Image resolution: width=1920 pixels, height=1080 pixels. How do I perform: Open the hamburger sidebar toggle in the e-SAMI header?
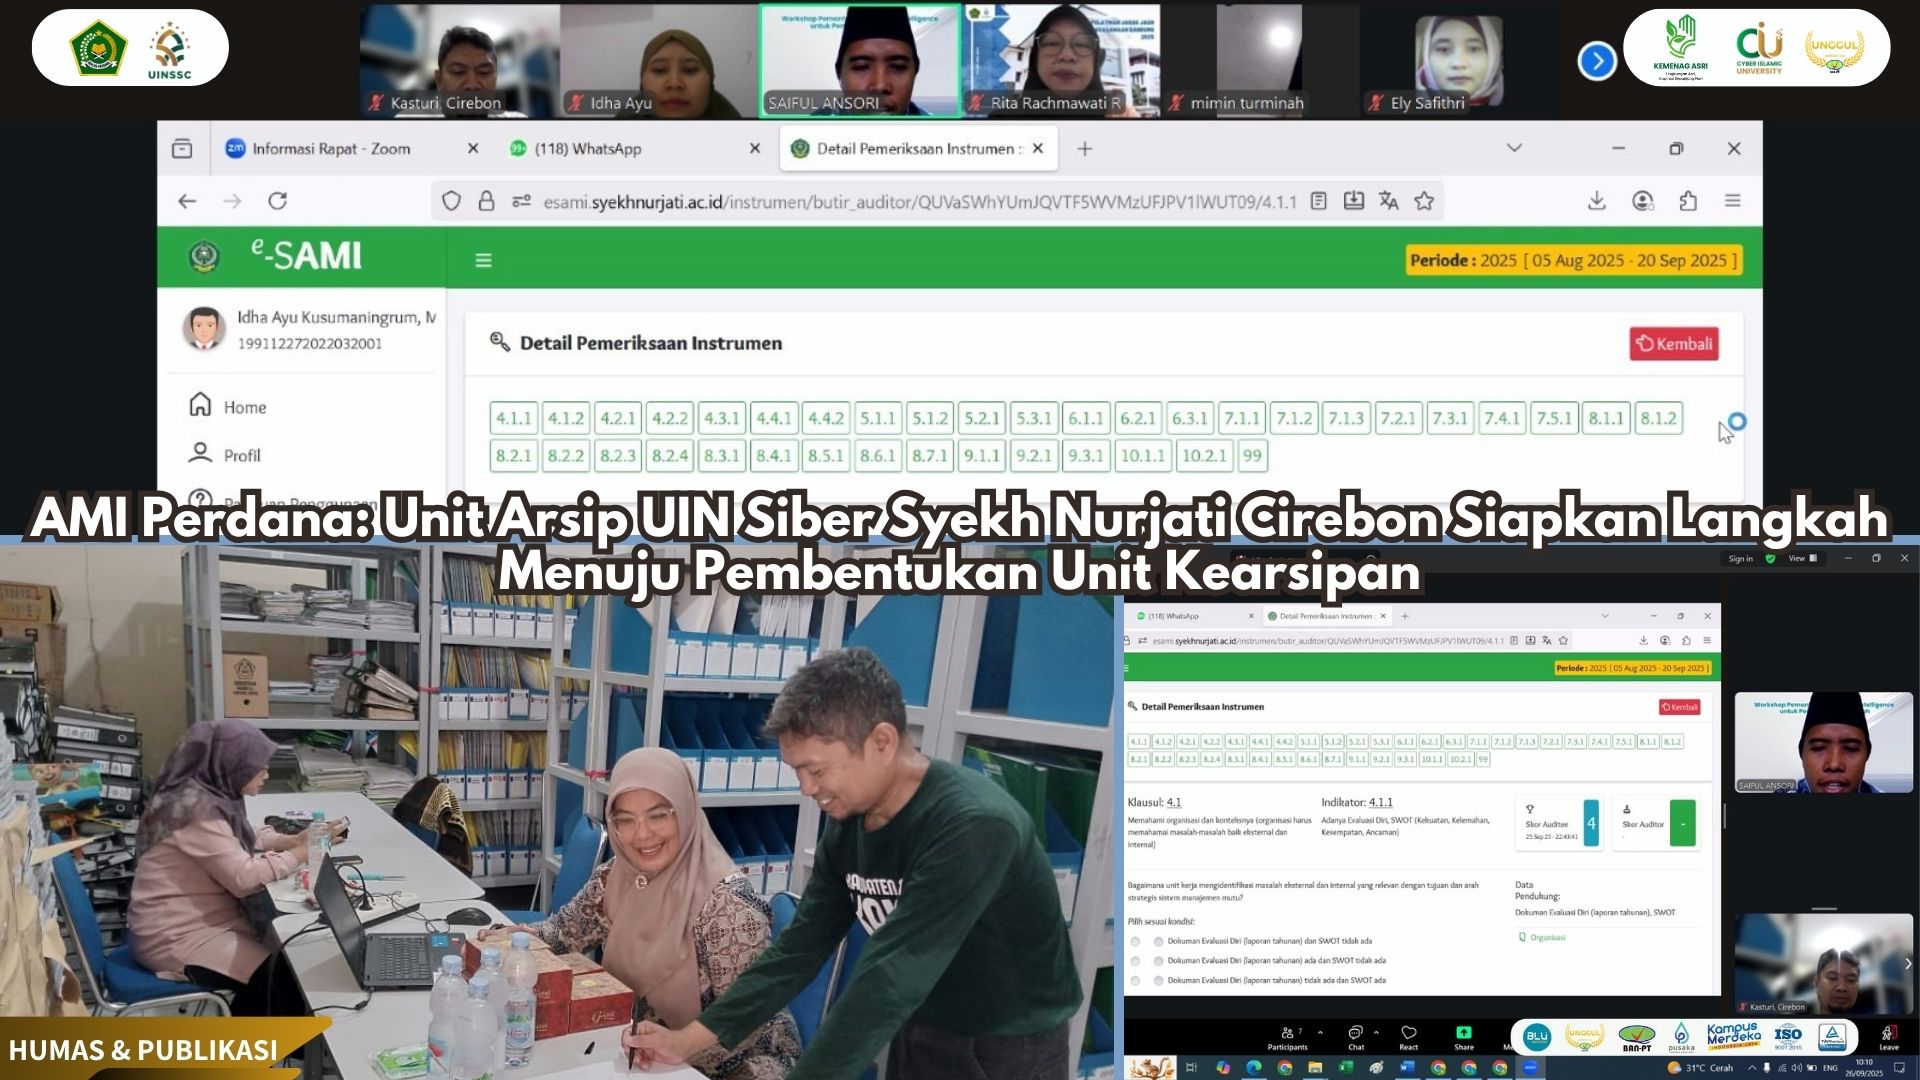[483, 260]
